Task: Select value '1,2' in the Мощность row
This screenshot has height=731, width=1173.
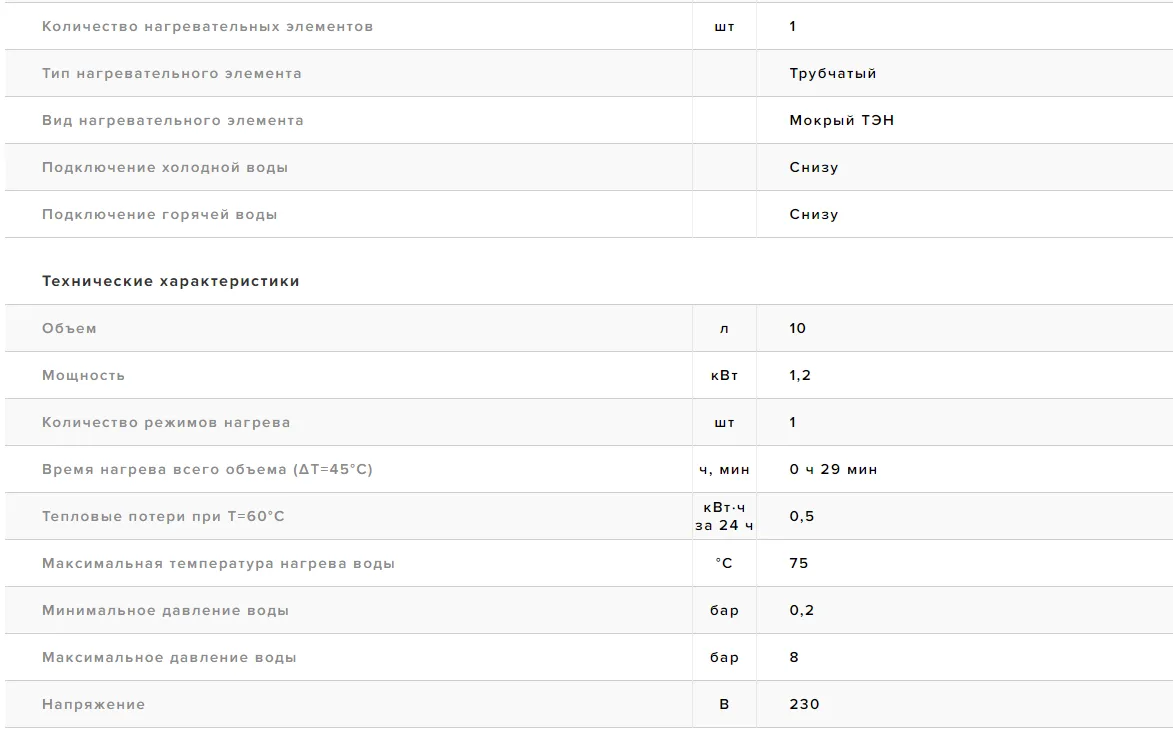Action: click(x=800, y=376)
